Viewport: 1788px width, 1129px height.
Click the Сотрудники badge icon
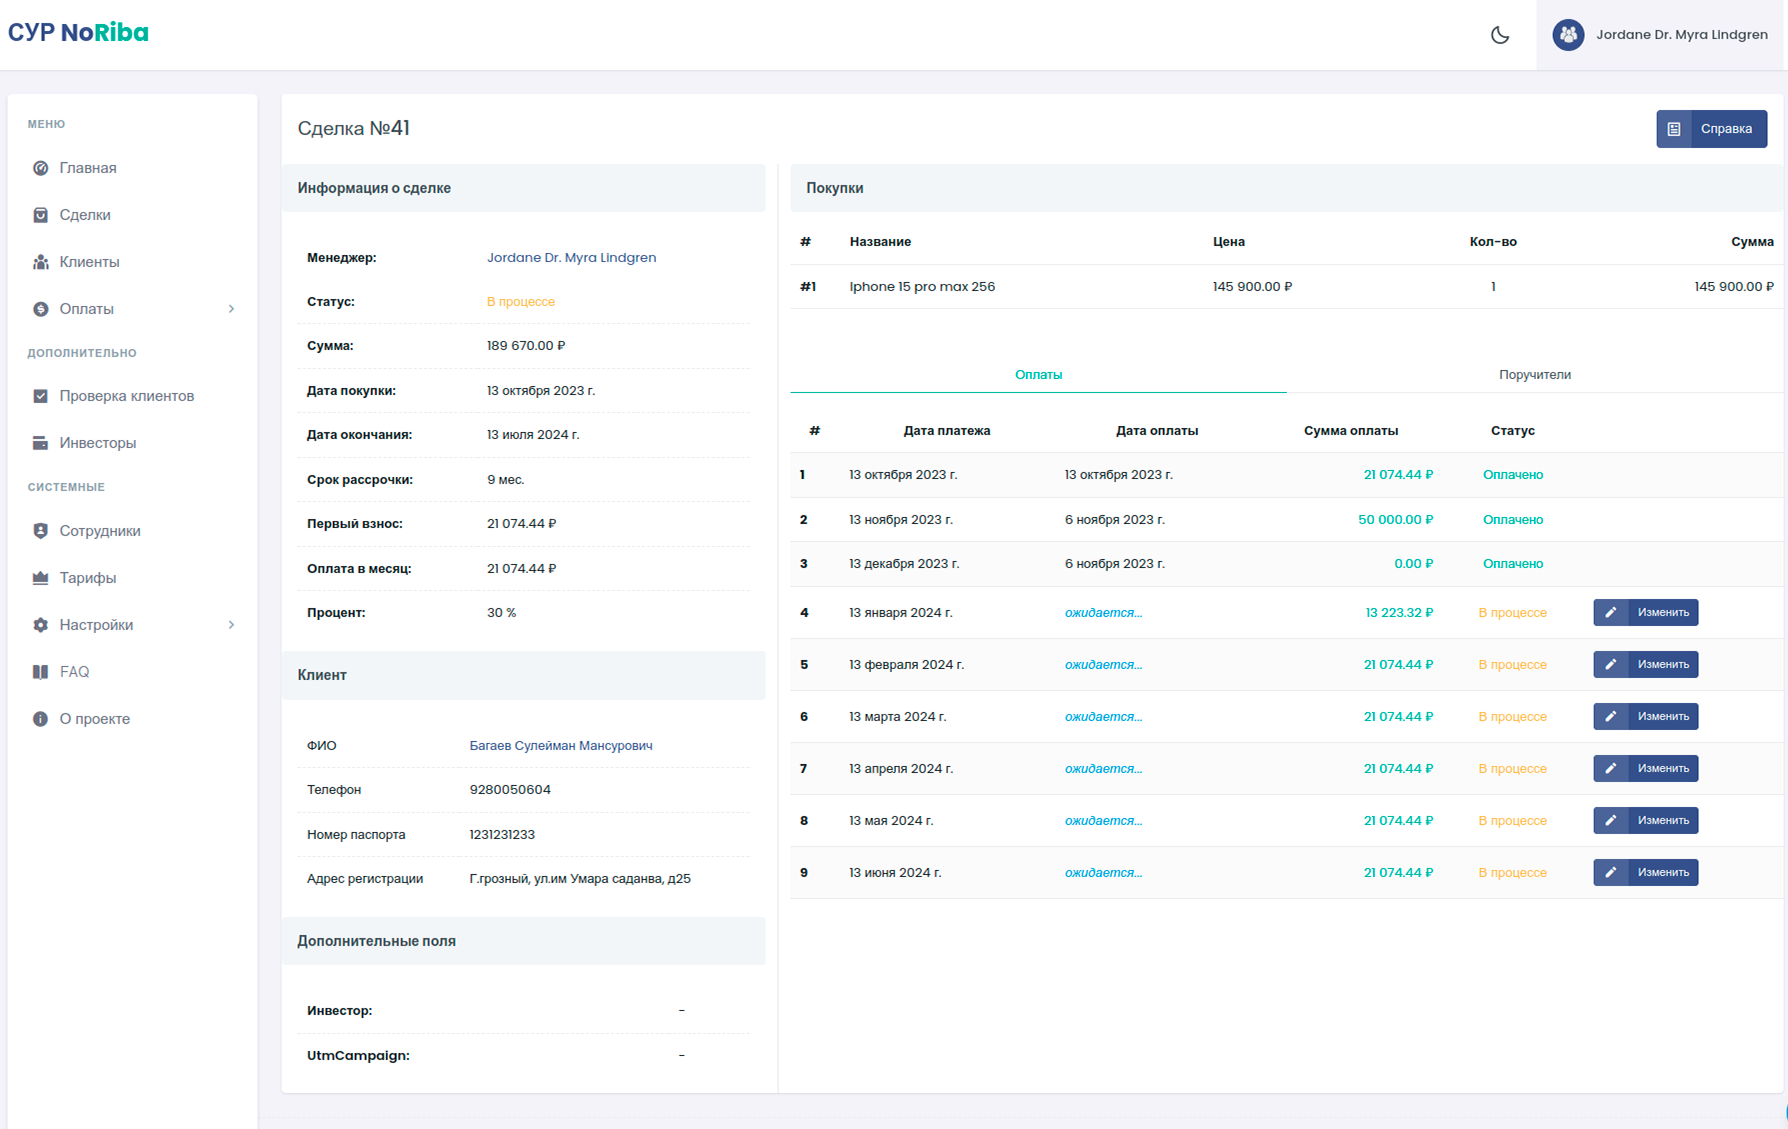point(41,531)
